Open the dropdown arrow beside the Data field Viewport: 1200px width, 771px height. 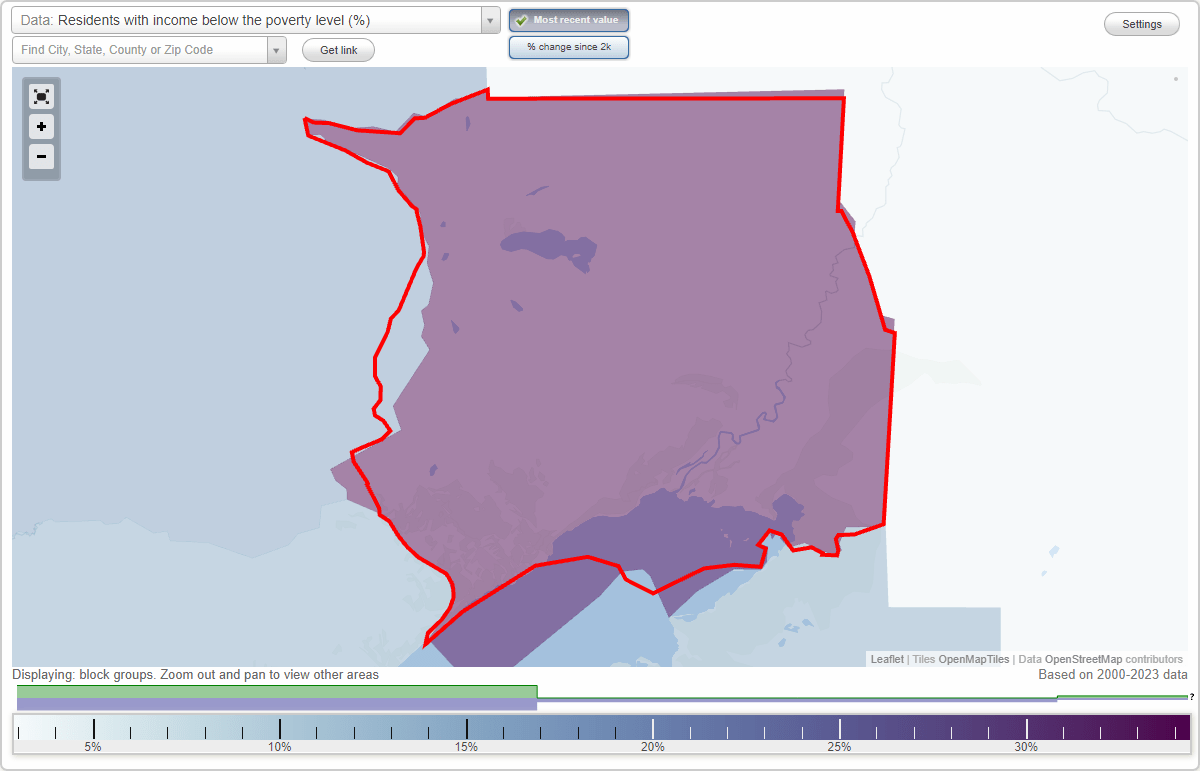click(x=488, y=20)
